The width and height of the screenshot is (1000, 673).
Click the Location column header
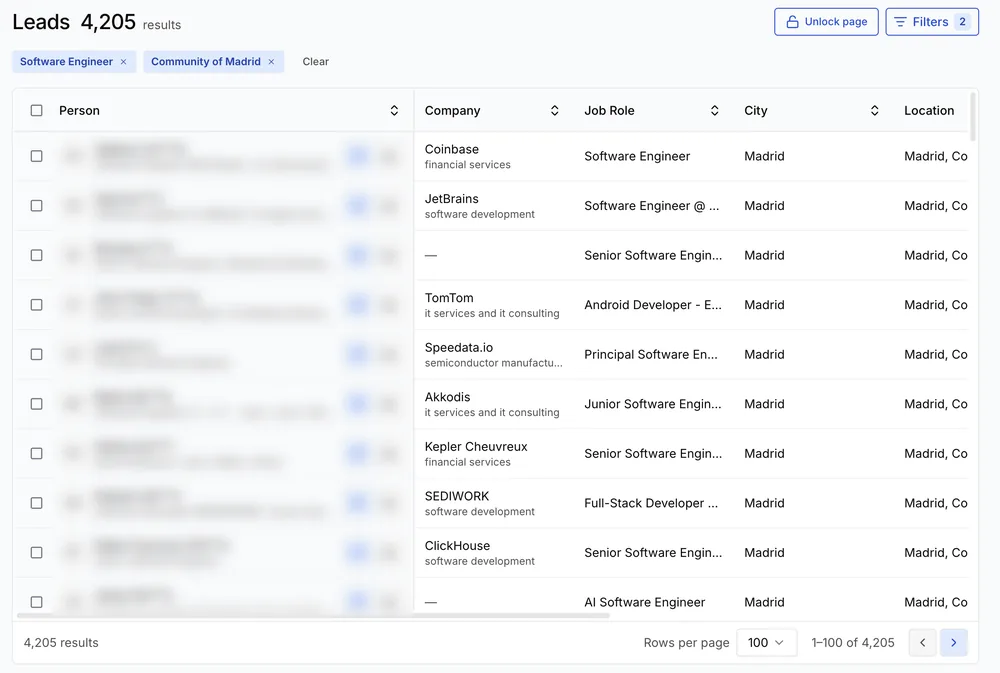pyautogui.click(x=929, y=110)
